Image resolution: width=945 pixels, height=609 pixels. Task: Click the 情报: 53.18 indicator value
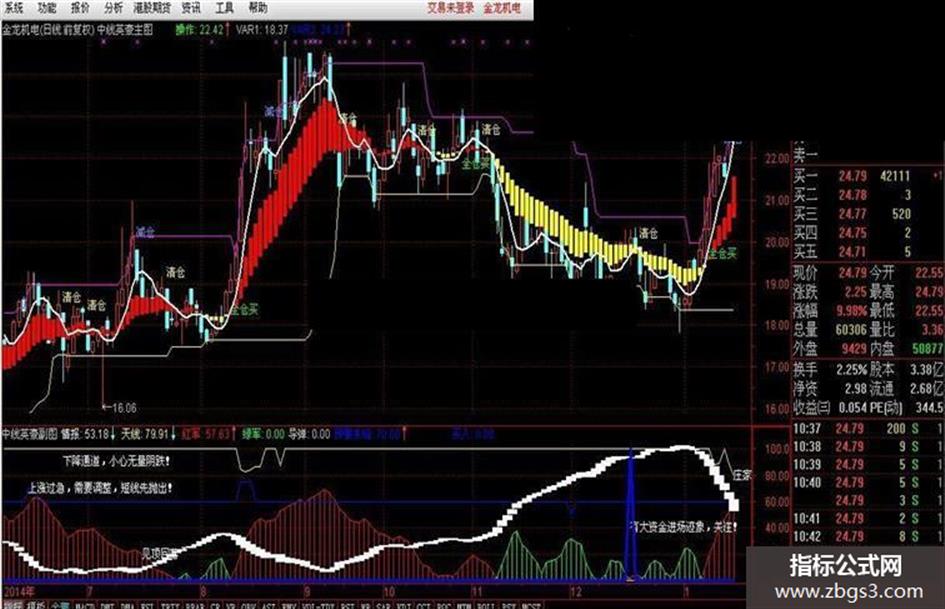click(84, 434)
